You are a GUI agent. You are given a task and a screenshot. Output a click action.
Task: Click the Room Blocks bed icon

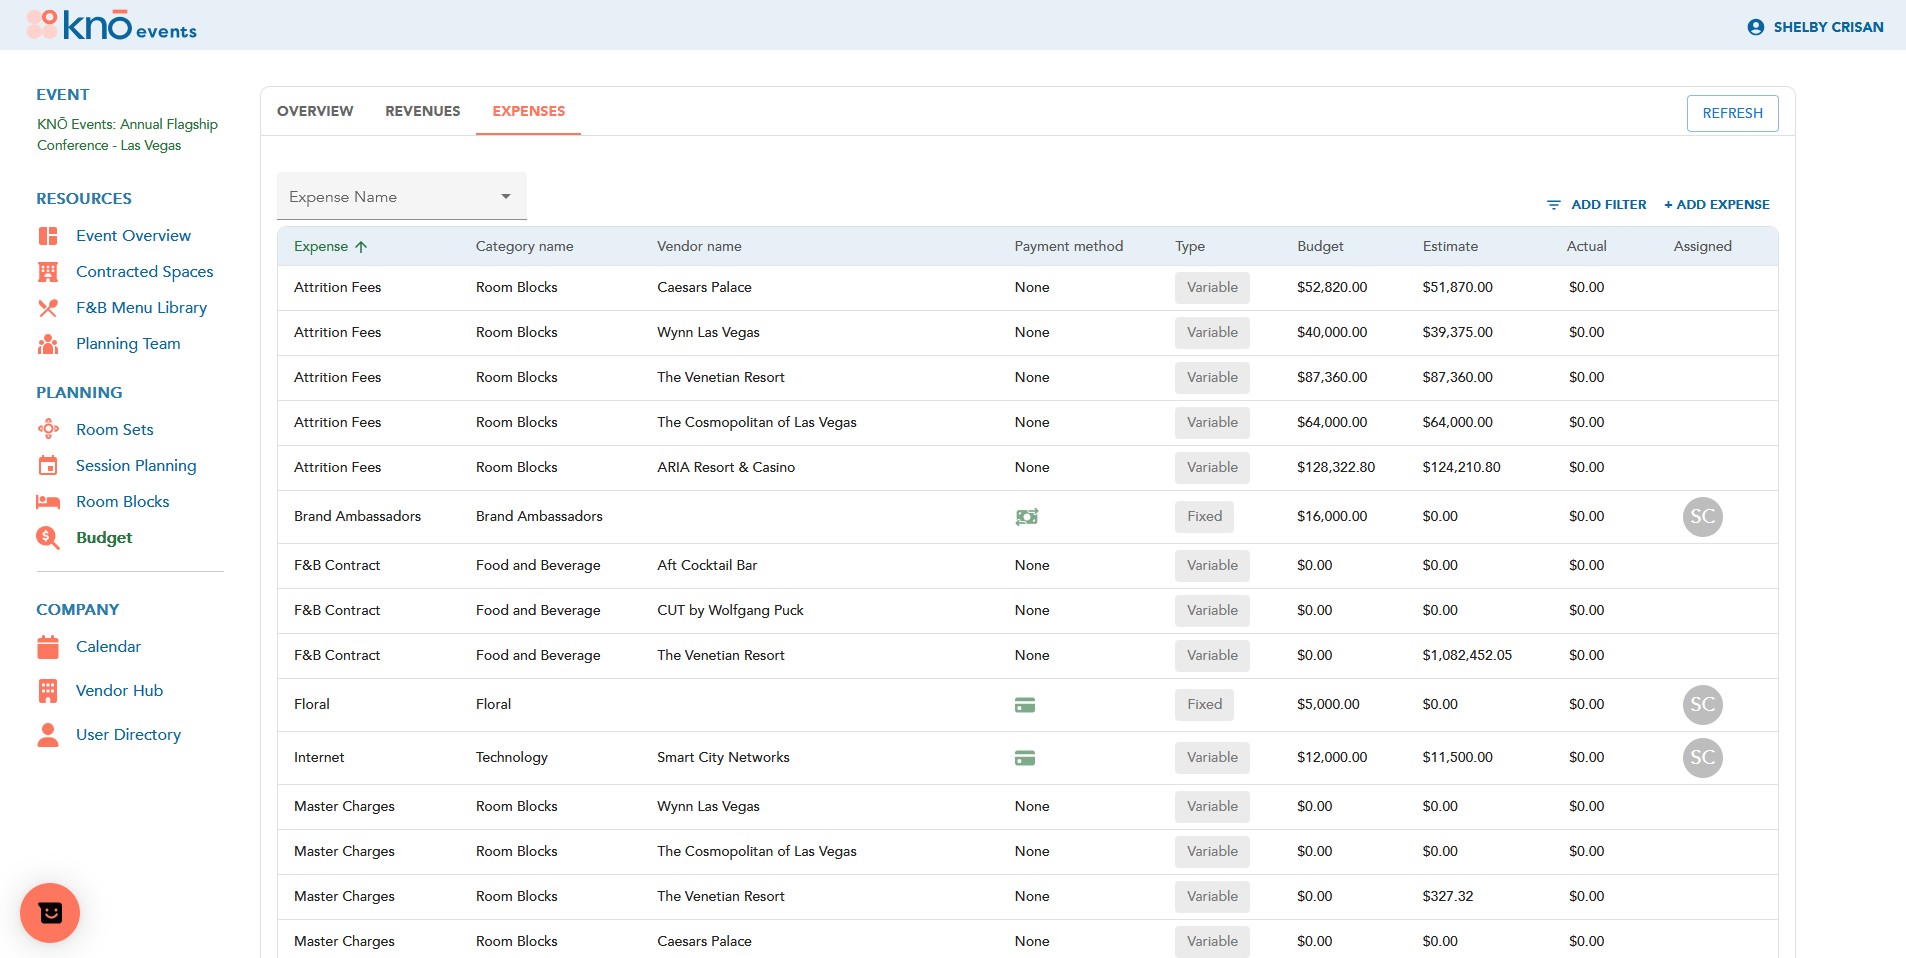click(x=48, y=502)
